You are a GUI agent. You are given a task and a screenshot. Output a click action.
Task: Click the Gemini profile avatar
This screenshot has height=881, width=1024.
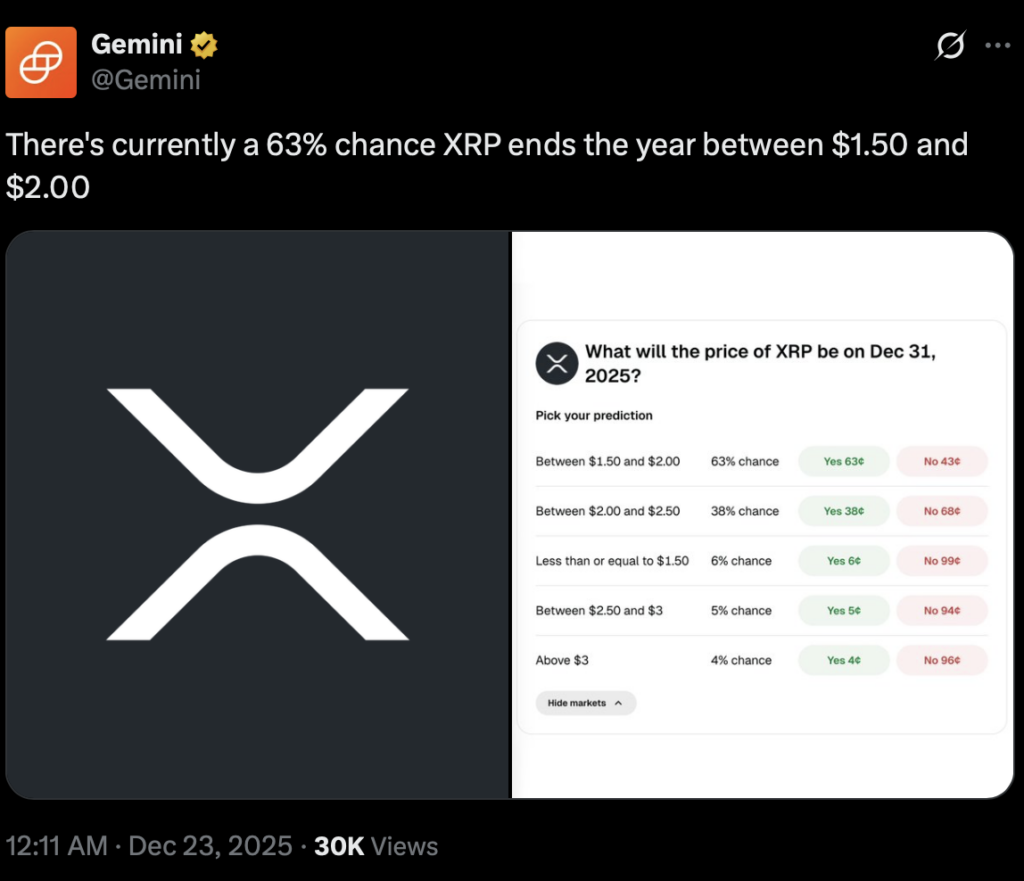(x=40, y=61)
